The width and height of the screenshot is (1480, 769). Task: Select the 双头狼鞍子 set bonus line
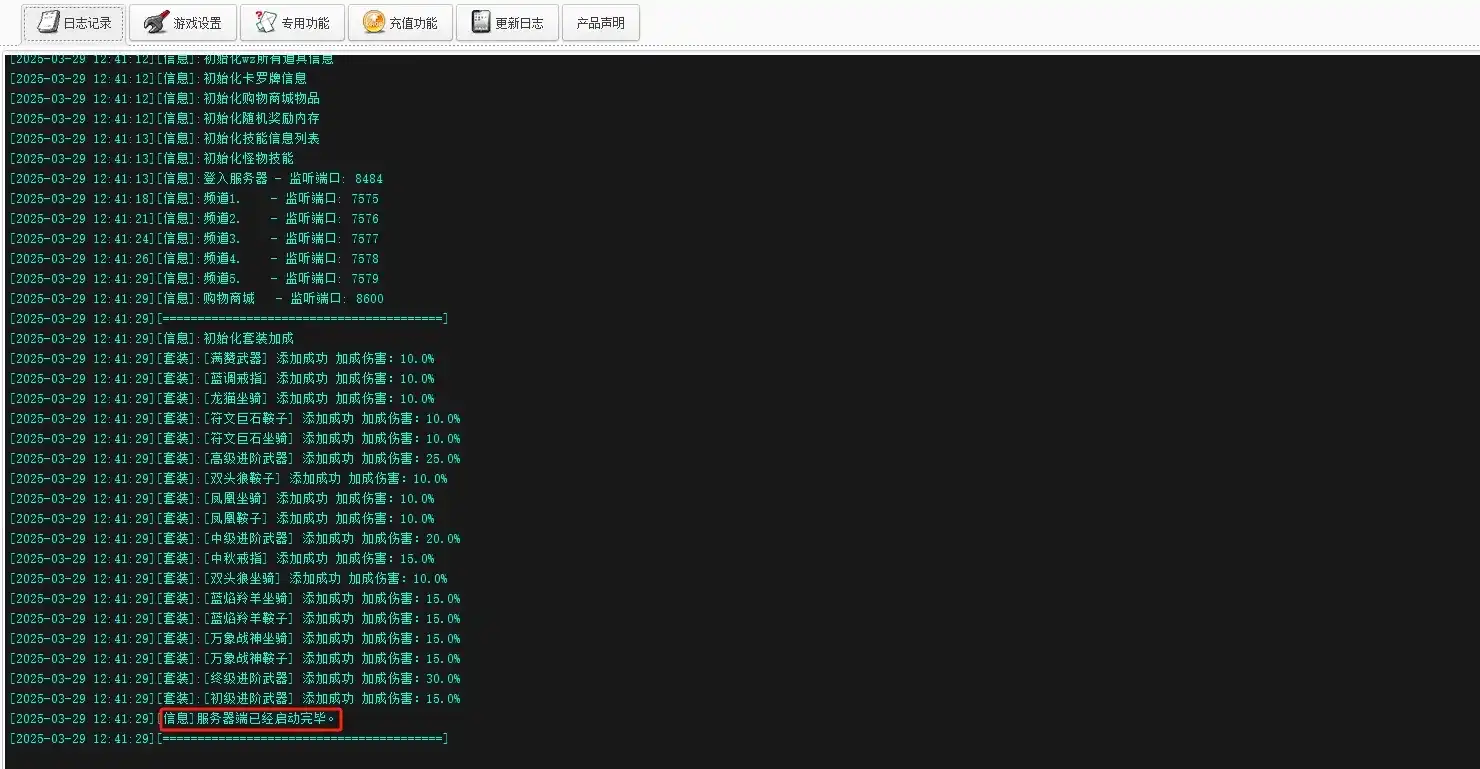(228, 478)
